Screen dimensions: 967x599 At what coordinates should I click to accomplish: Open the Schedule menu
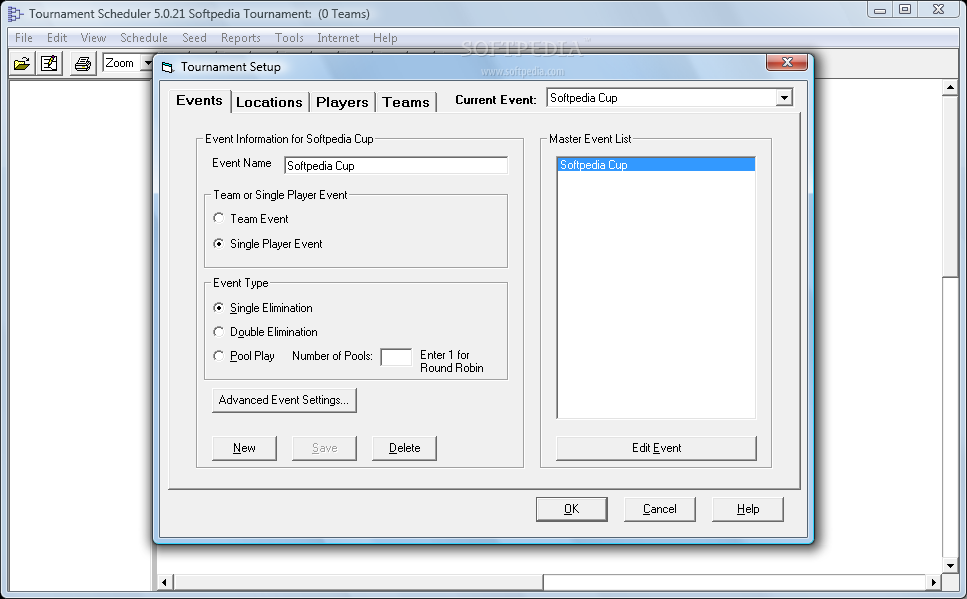pyautogui.click(x=144, y=38)
